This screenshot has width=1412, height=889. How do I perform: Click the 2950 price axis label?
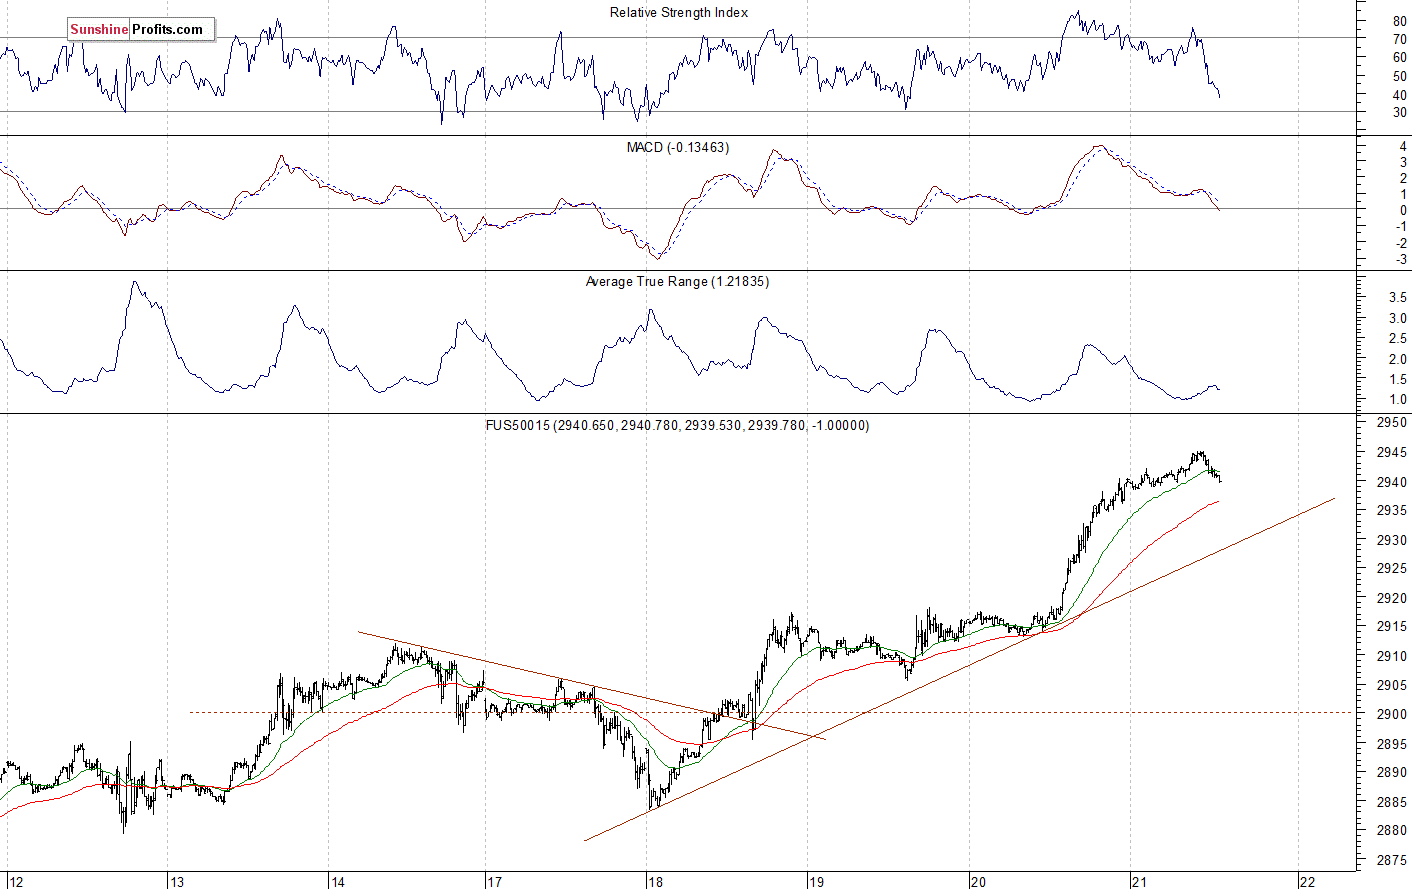point(1391,423)
